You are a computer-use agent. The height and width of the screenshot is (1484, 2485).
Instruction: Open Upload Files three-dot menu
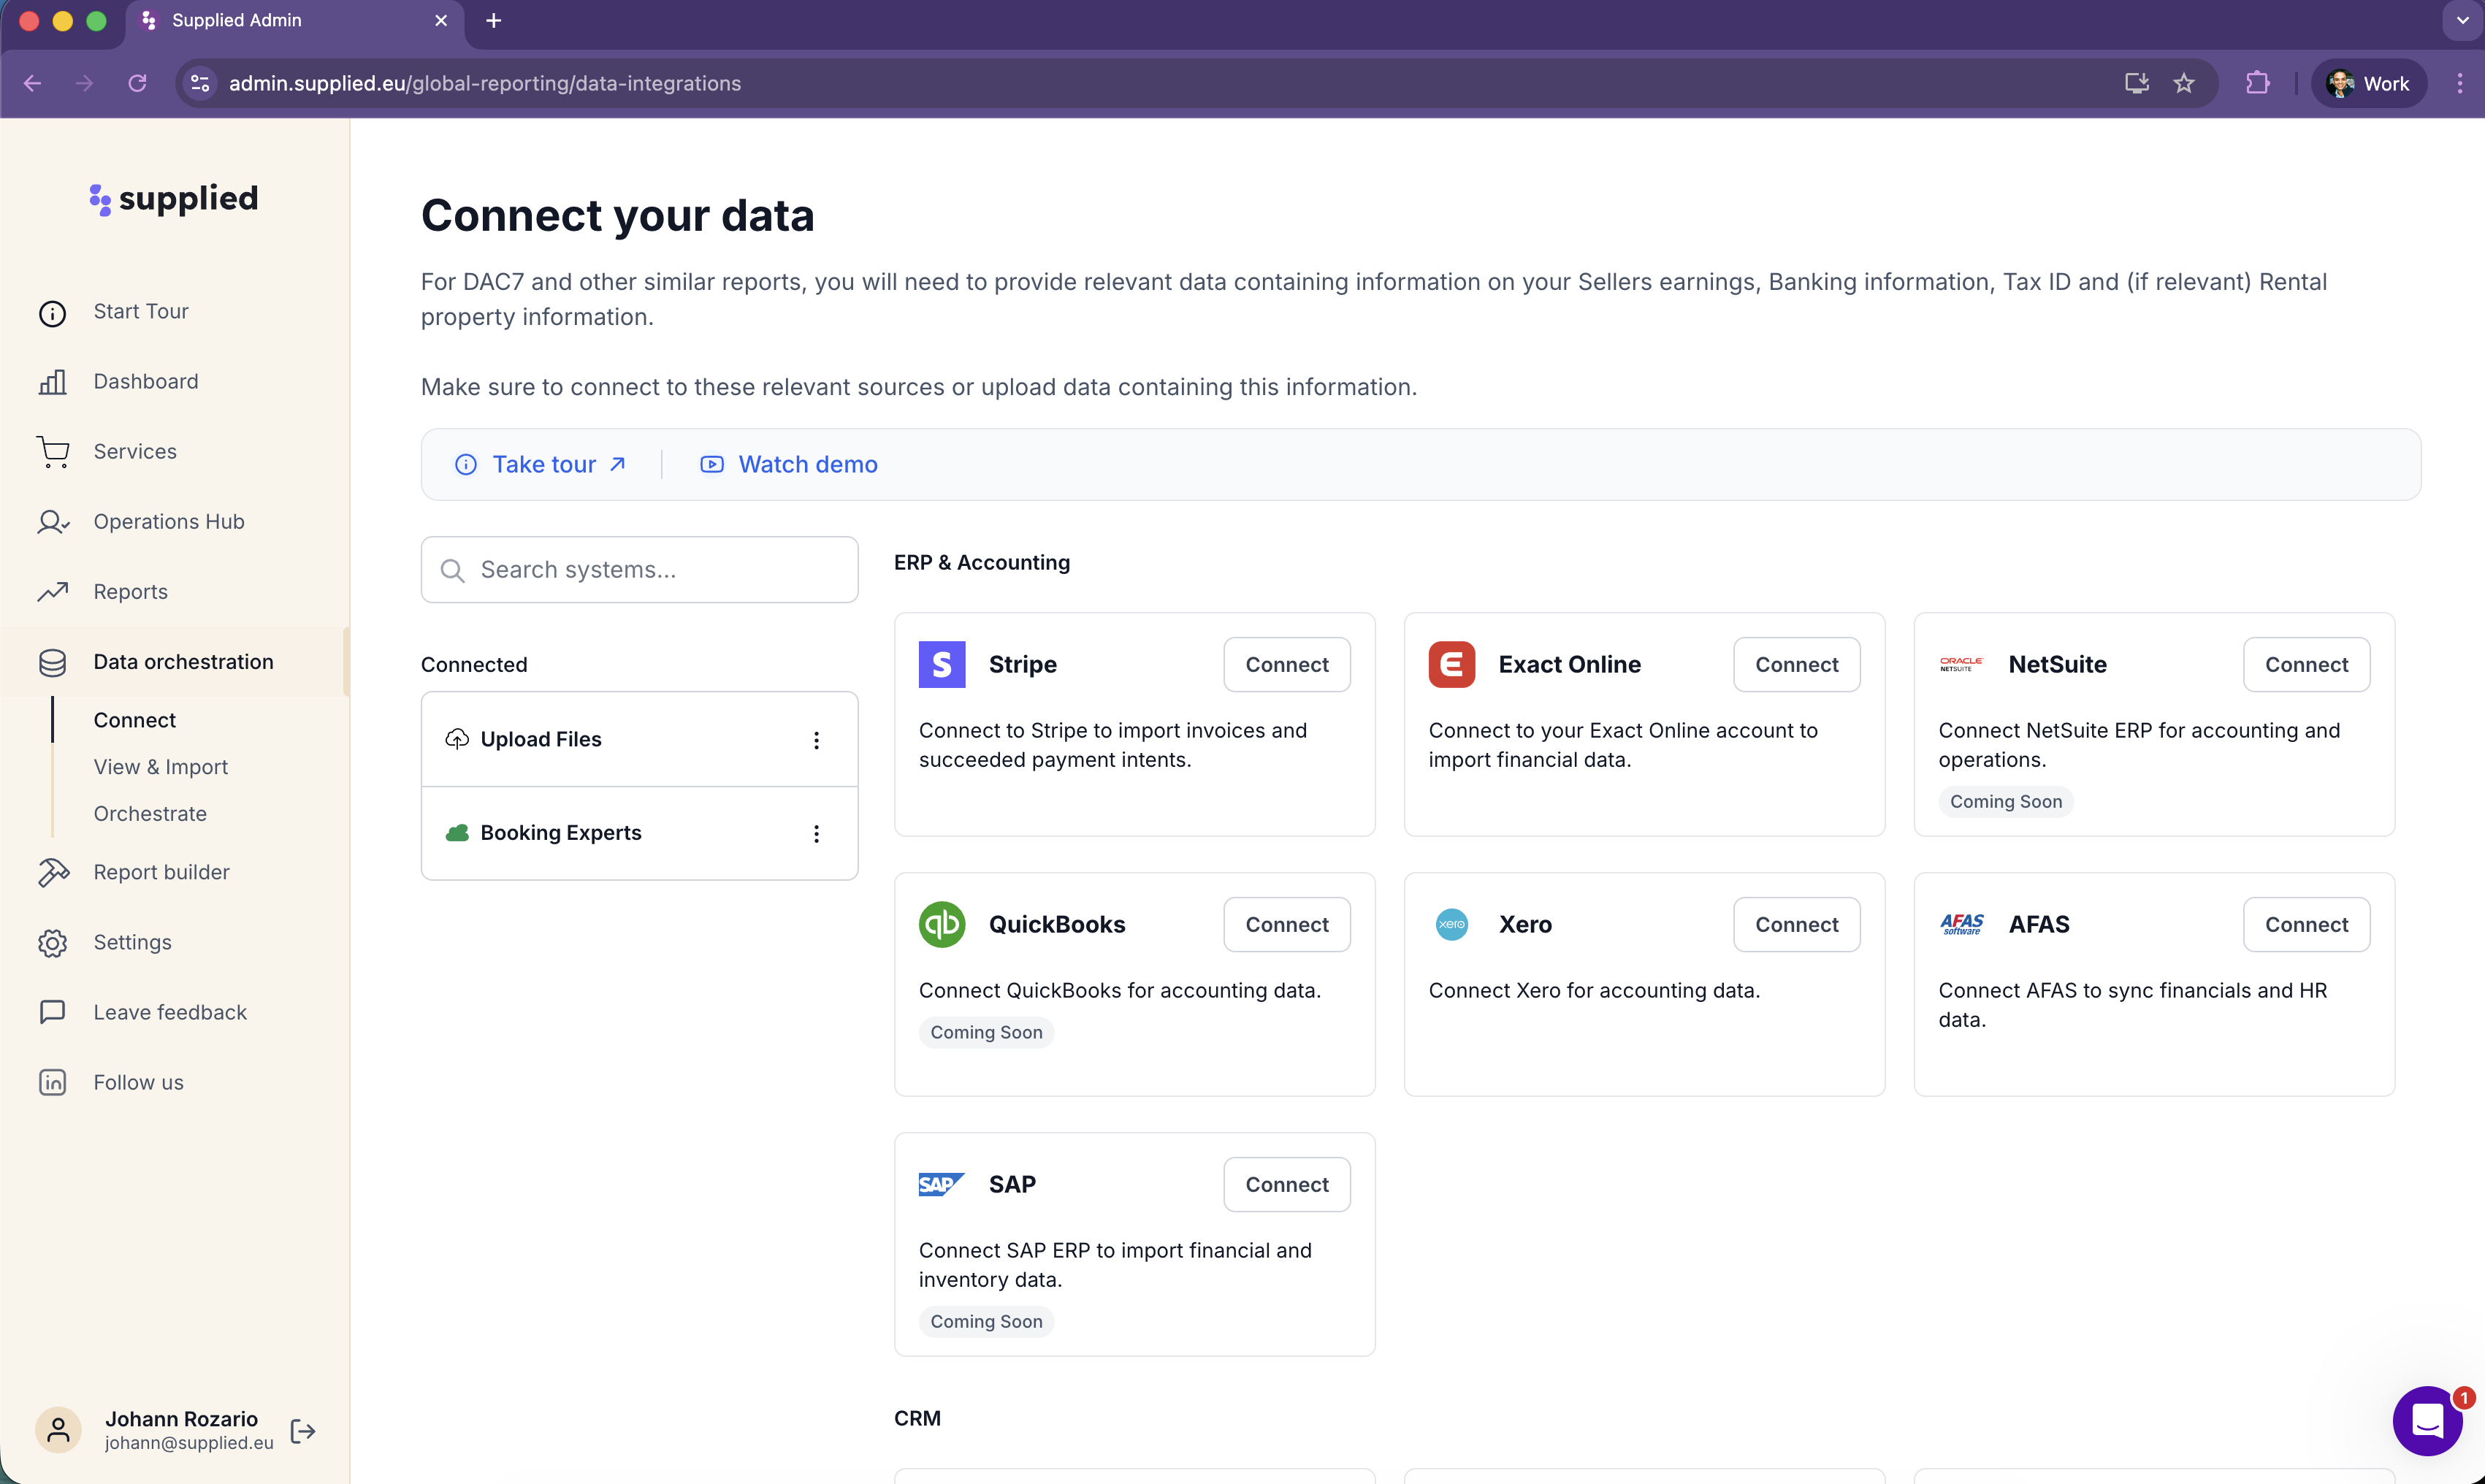coord(816,740)
